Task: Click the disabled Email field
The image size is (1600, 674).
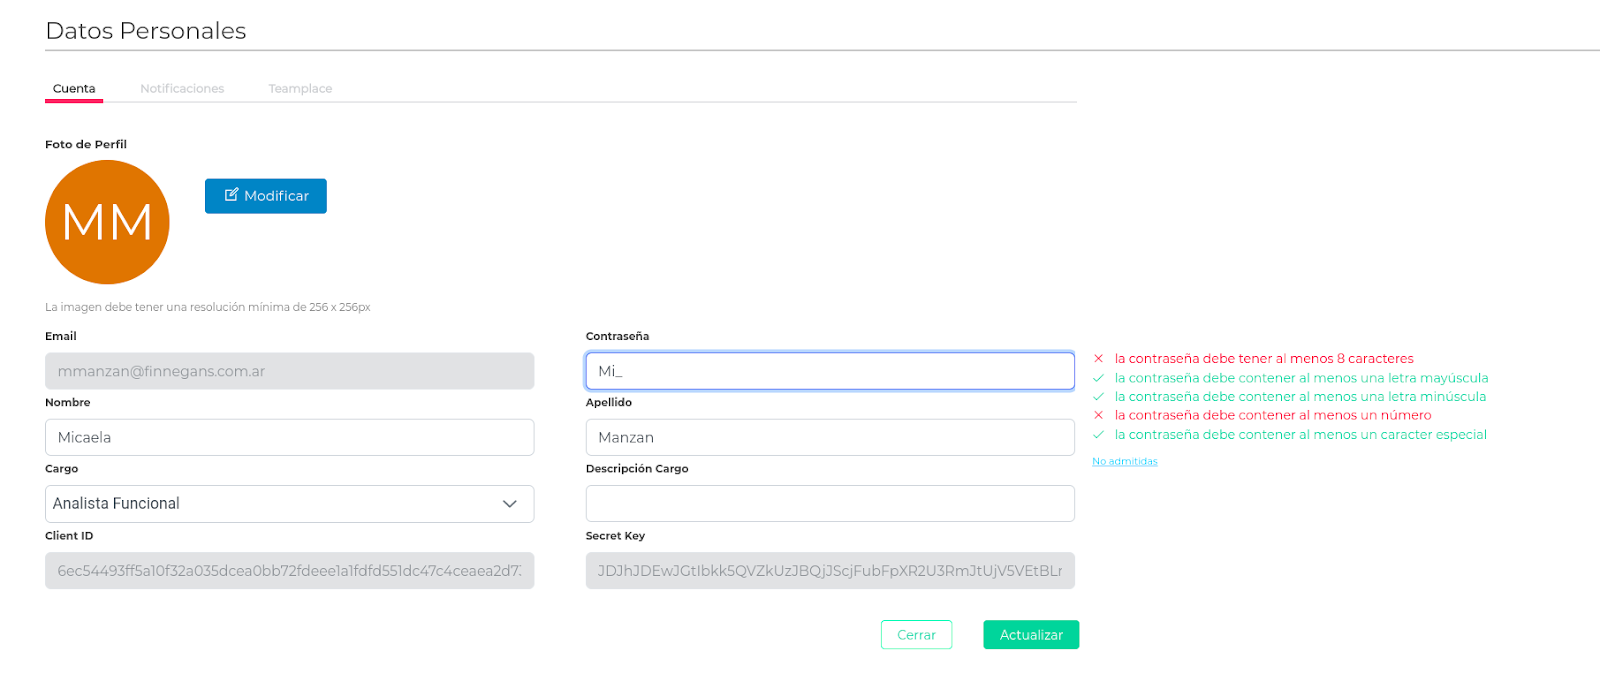Action: click(x=289, y=371)
